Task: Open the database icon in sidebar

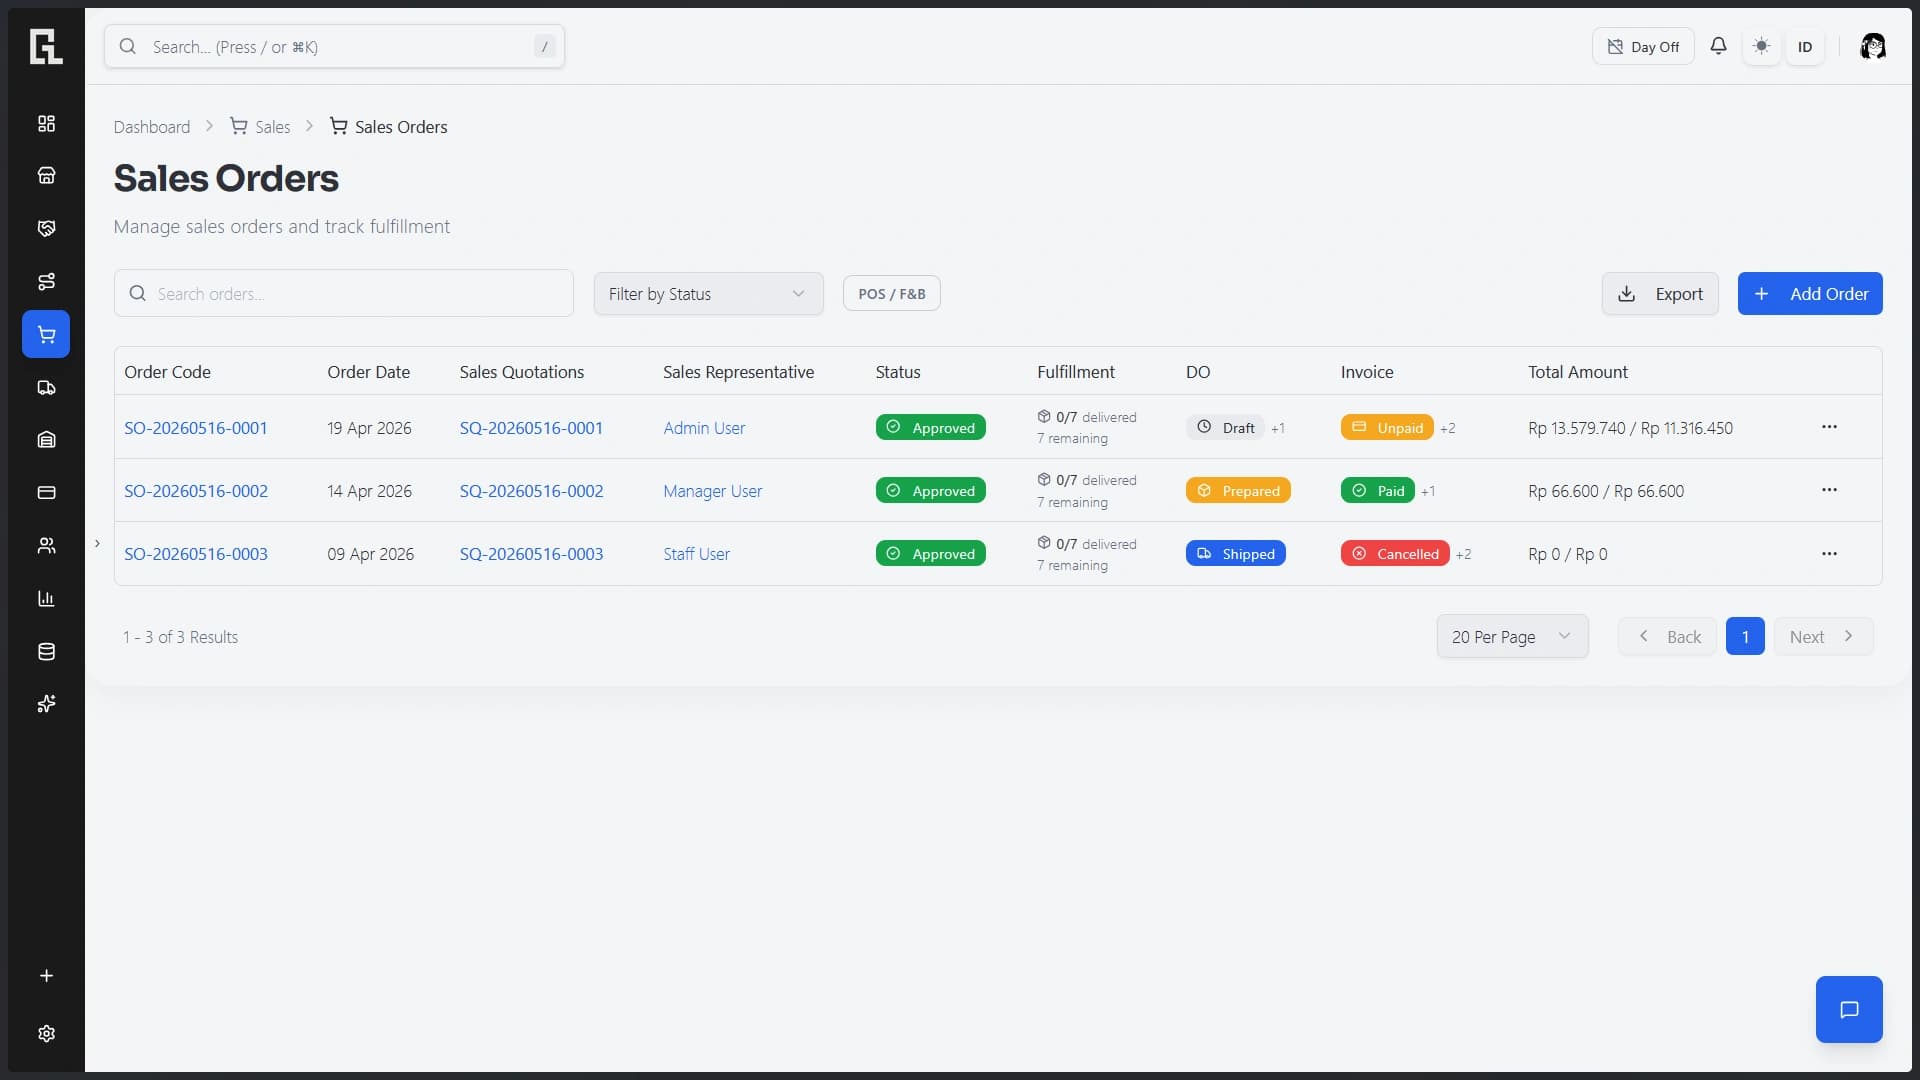Action: coord(46,651)
